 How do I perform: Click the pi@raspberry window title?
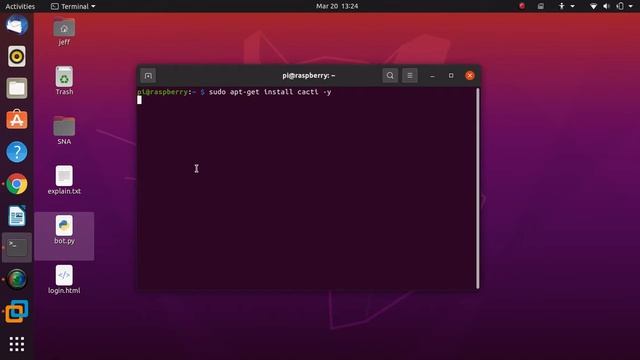(309, 76)
